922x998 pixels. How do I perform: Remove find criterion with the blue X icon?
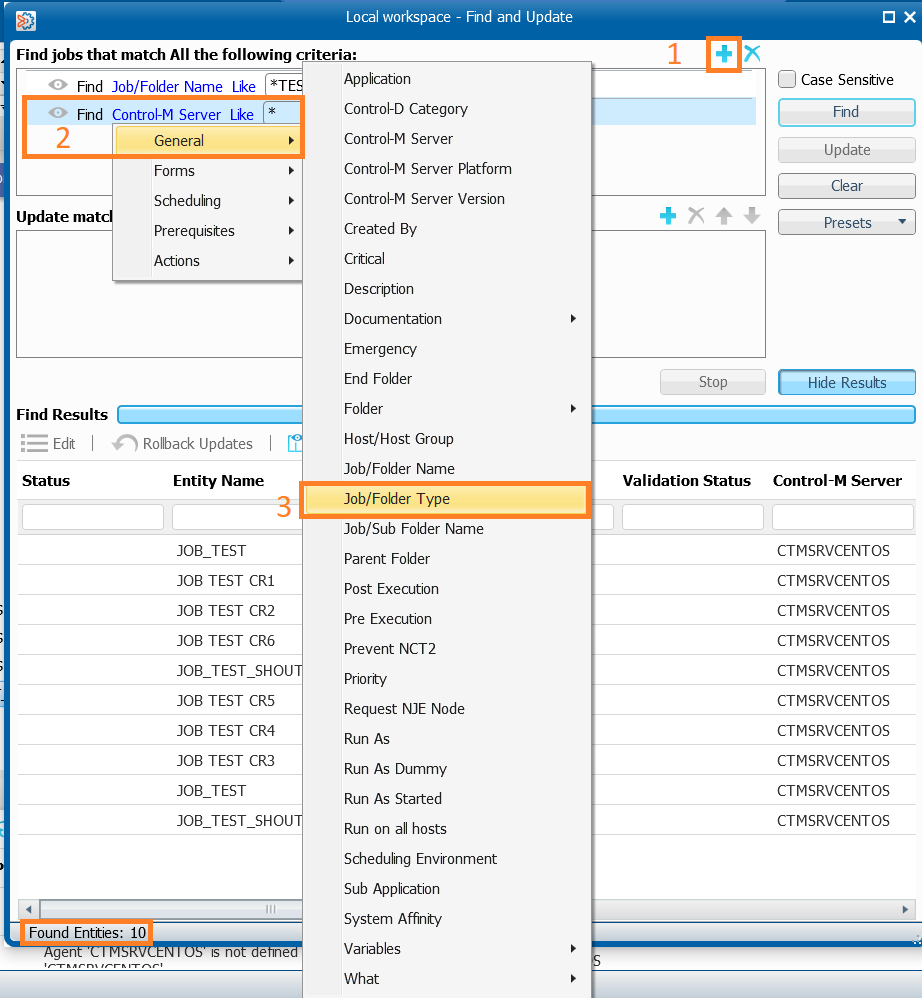click(x=752, y=53)
